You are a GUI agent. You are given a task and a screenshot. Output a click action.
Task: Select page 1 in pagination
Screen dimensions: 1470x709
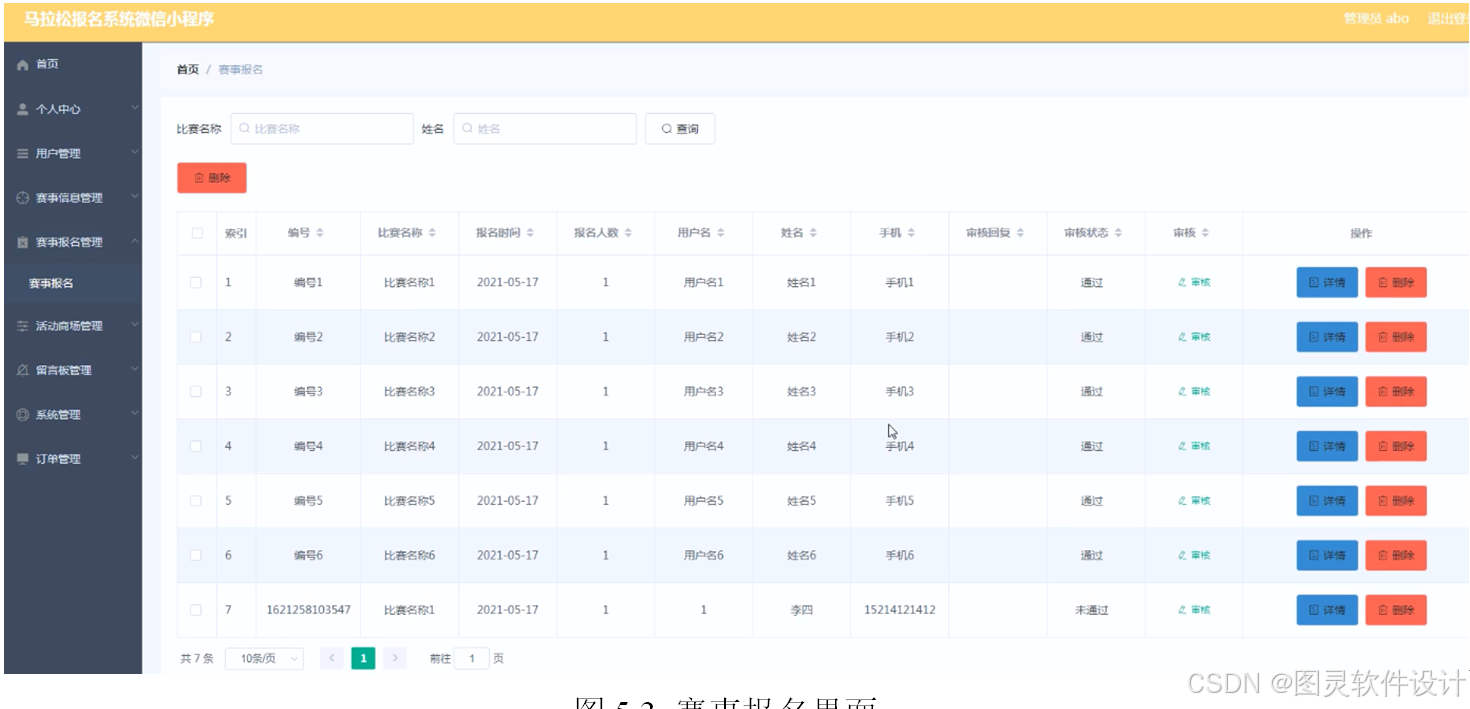coord(363,659)
